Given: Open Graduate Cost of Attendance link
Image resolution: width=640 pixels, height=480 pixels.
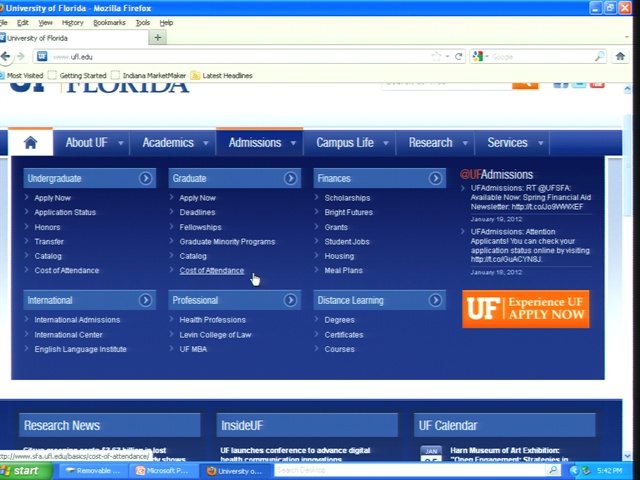Looking at the screenshot, I should point(211,271).
